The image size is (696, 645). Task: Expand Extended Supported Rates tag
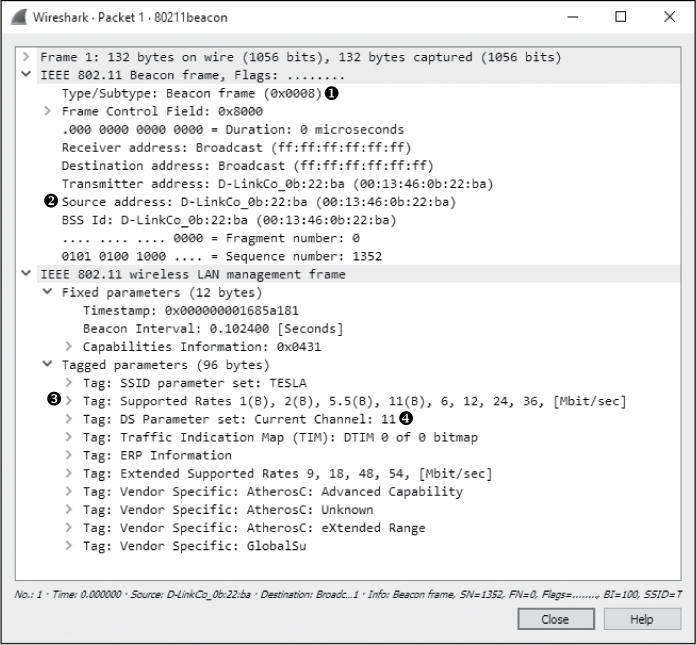68,473
